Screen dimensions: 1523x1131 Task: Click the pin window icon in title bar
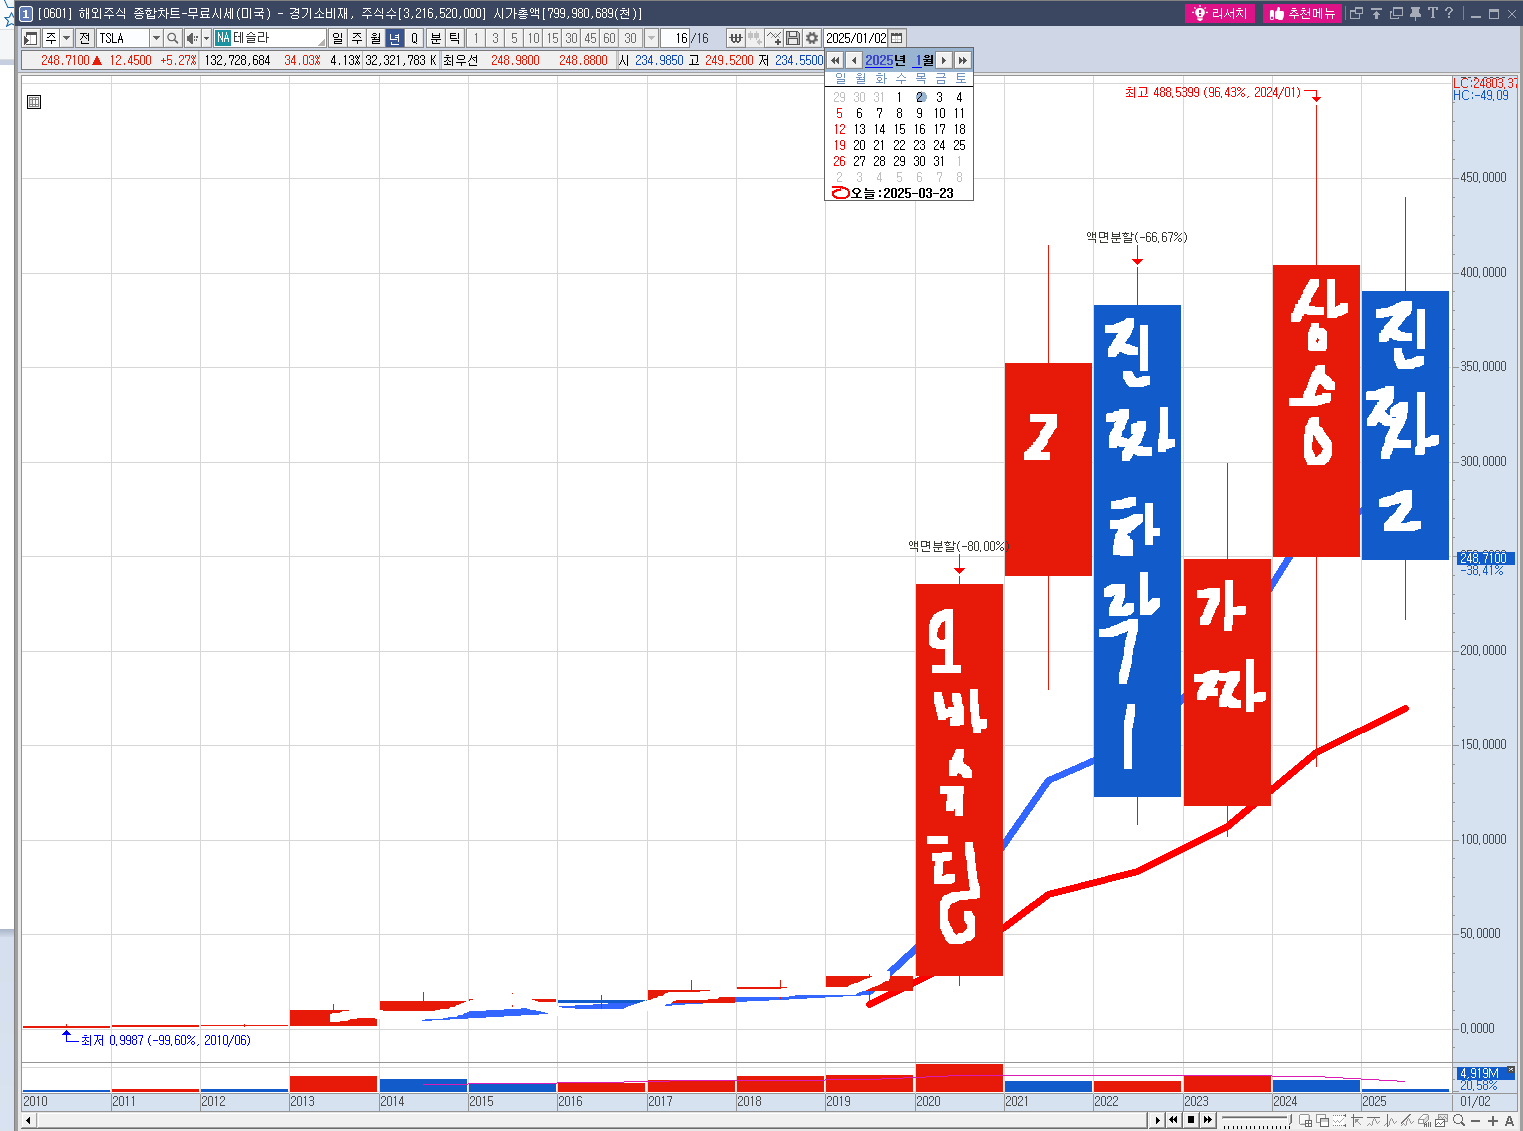pyautogui.click(x=1415, y=13)
